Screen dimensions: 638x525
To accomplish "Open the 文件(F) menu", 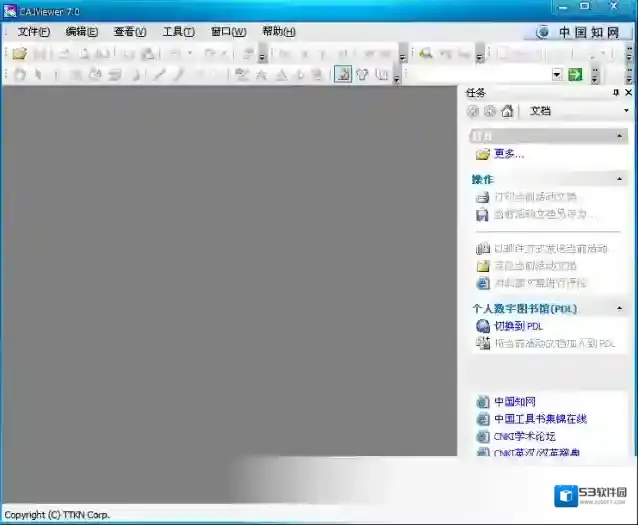I will tap(33, 31).
